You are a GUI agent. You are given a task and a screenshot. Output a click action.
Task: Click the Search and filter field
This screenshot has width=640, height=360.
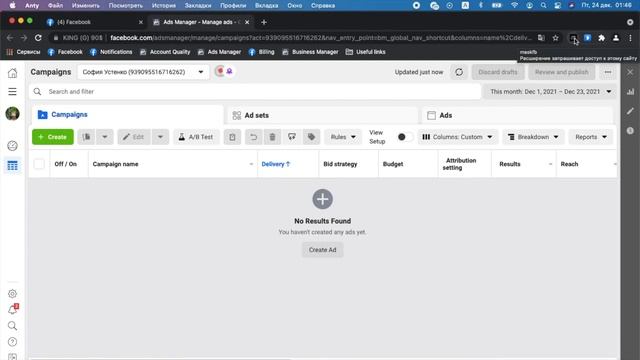(x=255, y=92)
